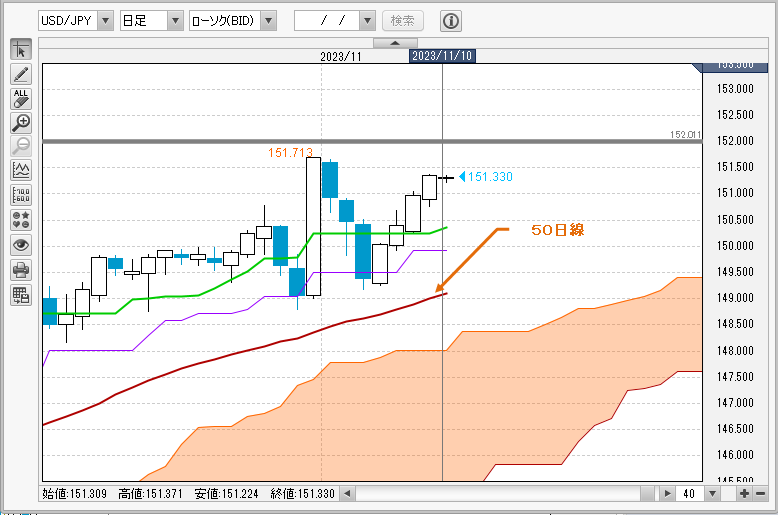This screenshot has height=515, width=778.
Task: Increase the bar count with plus button
Action: [744, 494]
